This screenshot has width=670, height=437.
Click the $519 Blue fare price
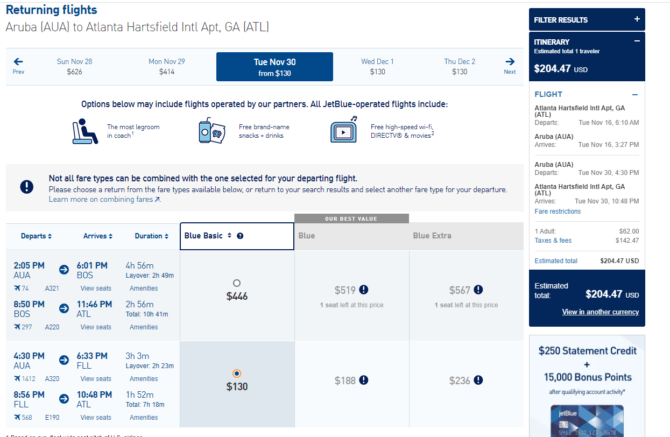tap(345, 290)
